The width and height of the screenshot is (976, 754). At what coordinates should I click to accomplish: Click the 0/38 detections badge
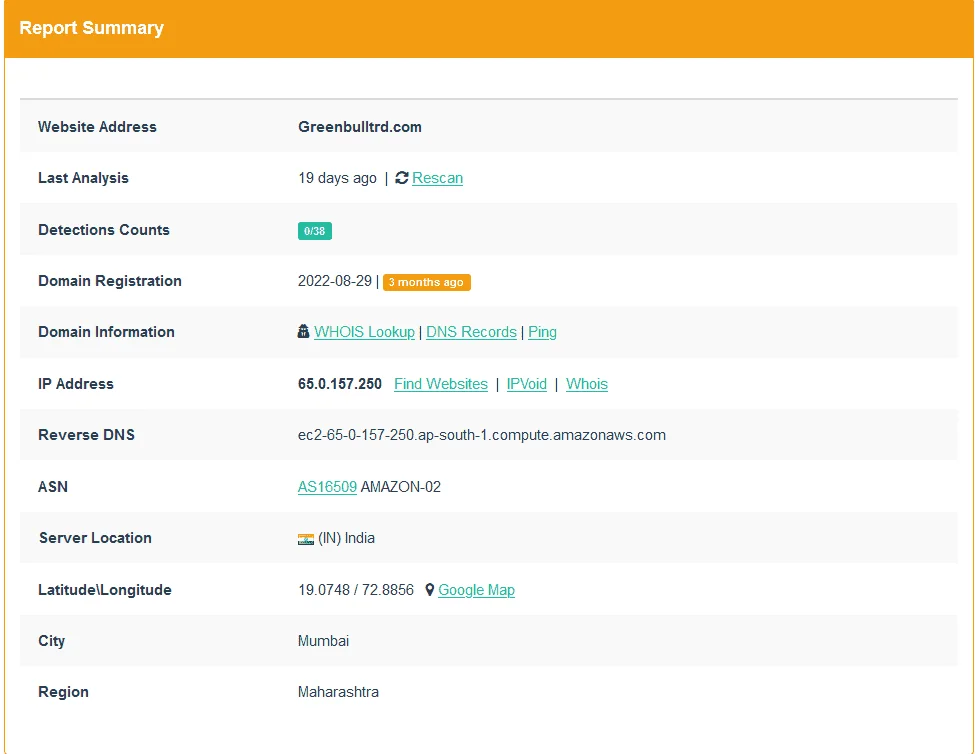tap(314, 231)
